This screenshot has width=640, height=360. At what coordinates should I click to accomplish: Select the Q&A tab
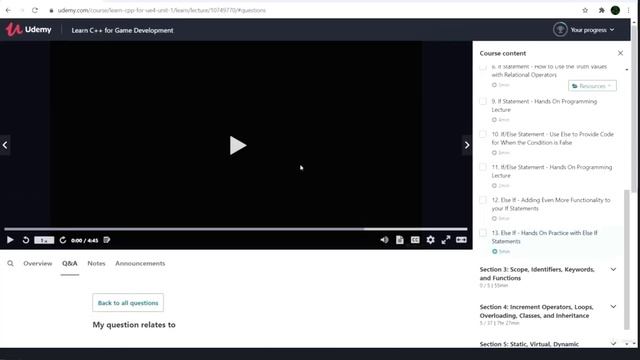[70, 264]
